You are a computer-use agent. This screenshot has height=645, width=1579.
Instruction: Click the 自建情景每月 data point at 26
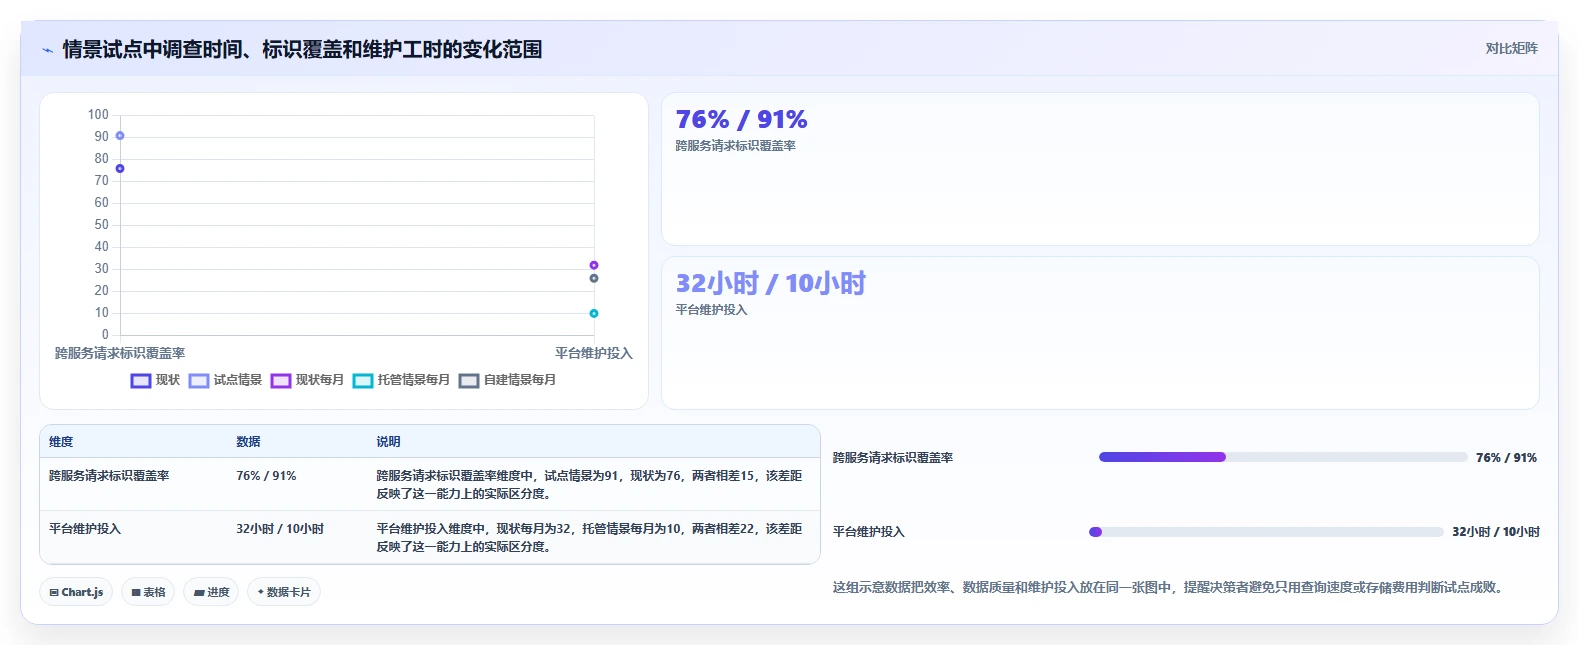pos(594,278)
